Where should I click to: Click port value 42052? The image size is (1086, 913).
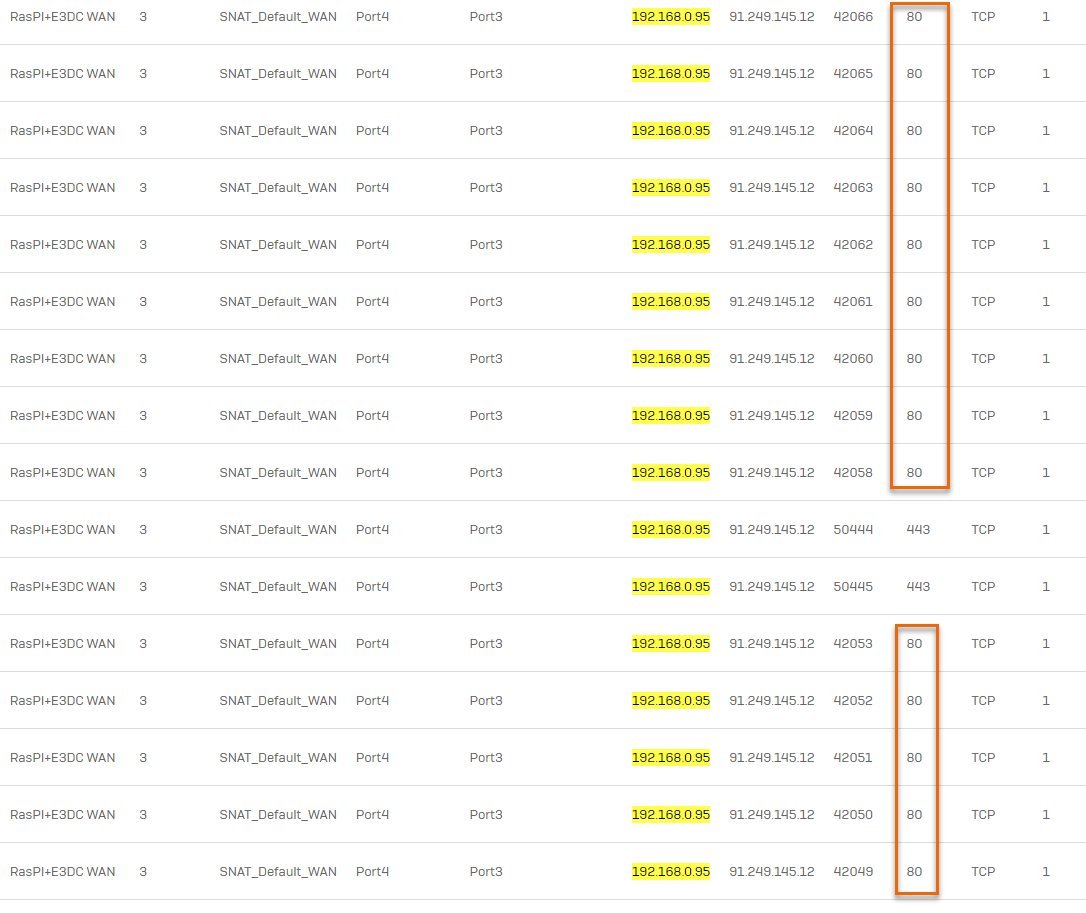pos(853,700)
